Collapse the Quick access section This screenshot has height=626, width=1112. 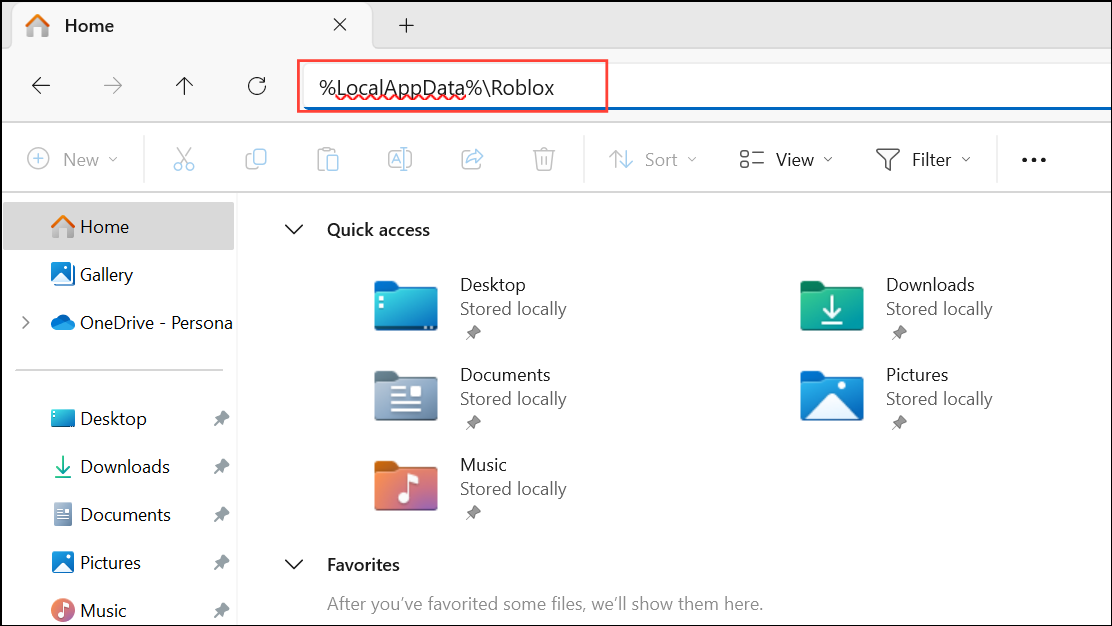294,230
